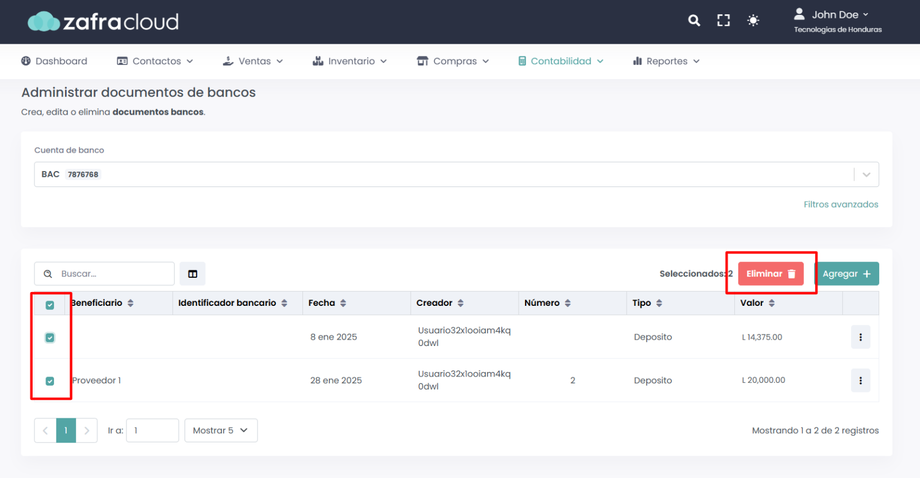
Task: Switch theme with the sun icon
Action: tap(753, 20)
